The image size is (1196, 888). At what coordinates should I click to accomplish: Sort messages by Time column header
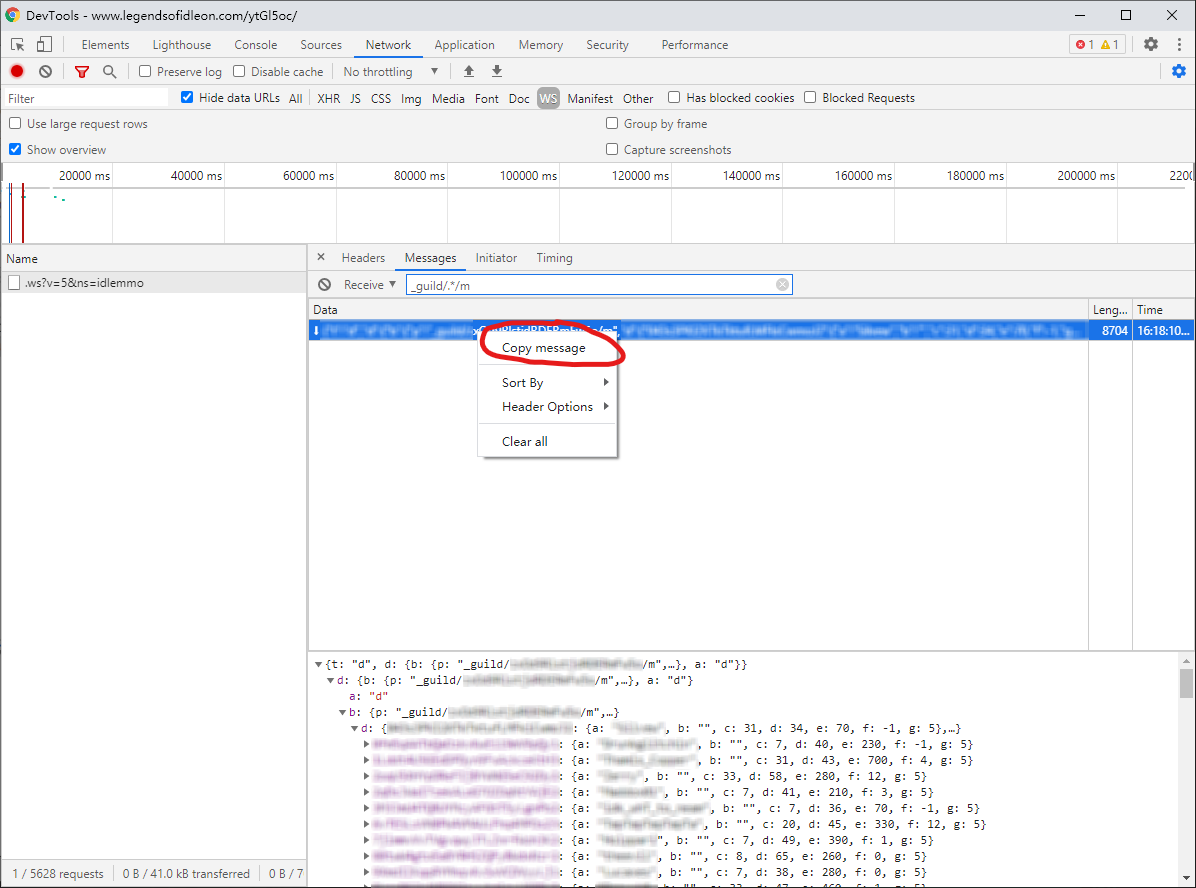[x=1163, y=310]
